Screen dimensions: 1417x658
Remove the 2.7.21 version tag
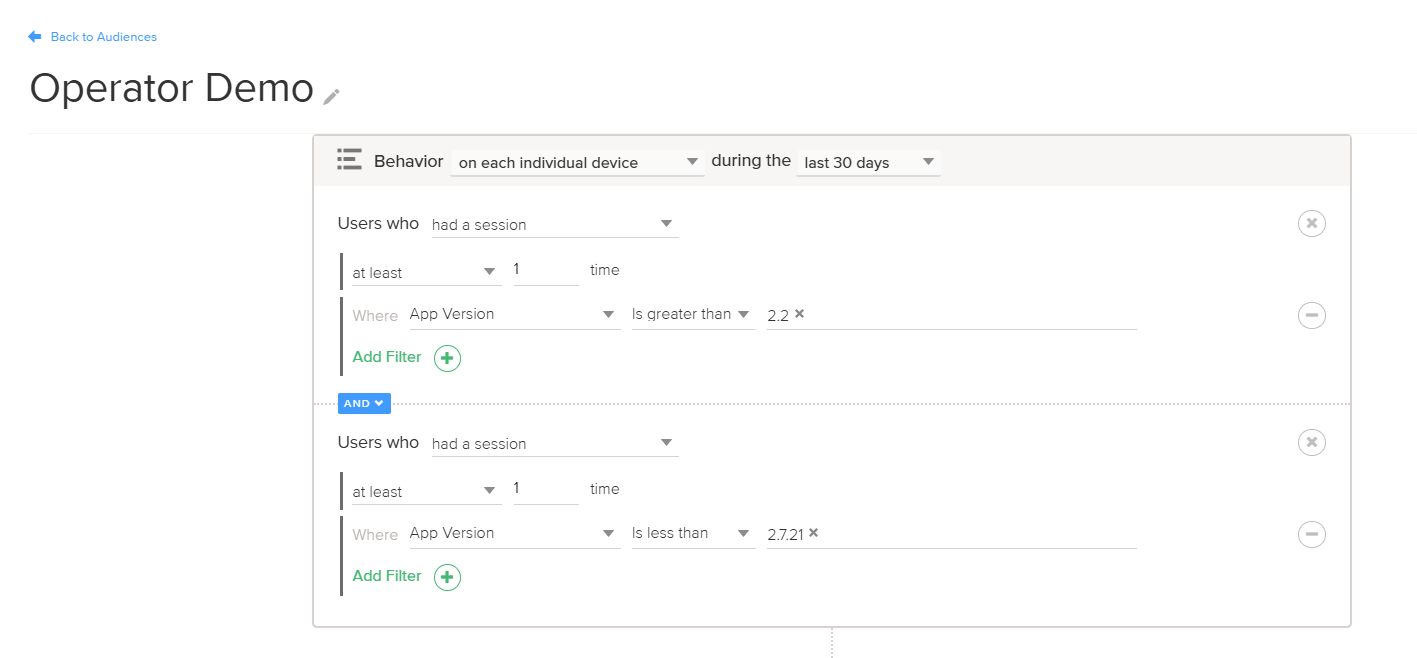[x=813, y=533]
